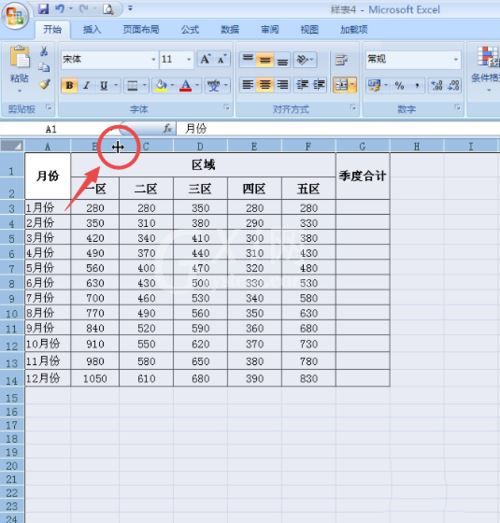
Task: Toggle bold formatting
Action: point(70,86)
